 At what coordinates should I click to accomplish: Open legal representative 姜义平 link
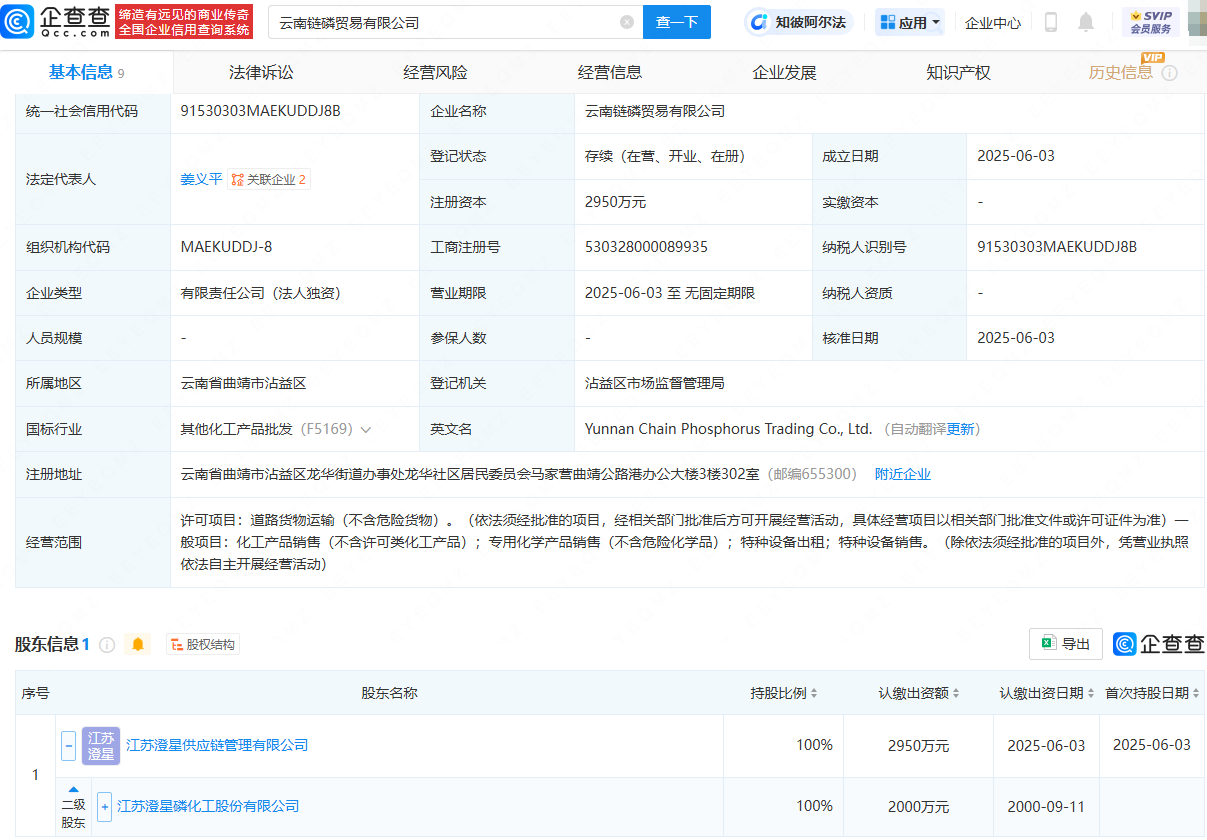201,179
